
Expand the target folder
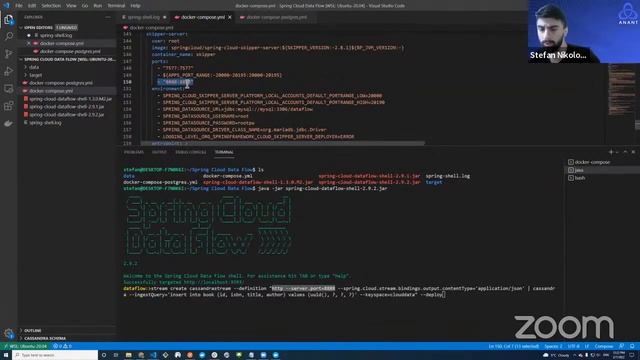point(36,75)
